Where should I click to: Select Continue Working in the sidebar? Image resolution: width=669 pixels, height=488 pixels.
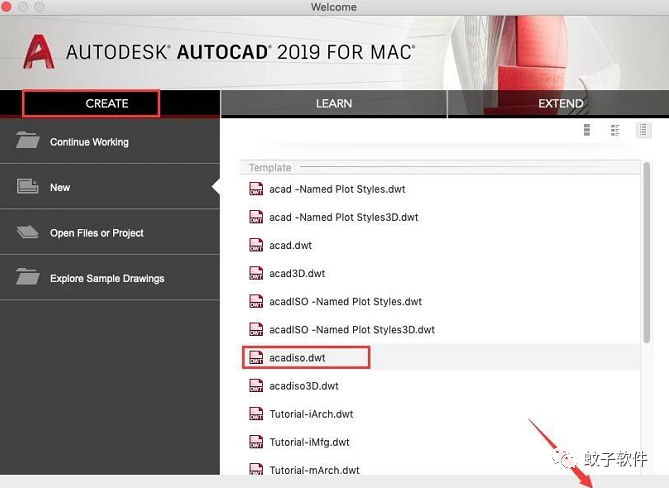[x=110, y=142]
